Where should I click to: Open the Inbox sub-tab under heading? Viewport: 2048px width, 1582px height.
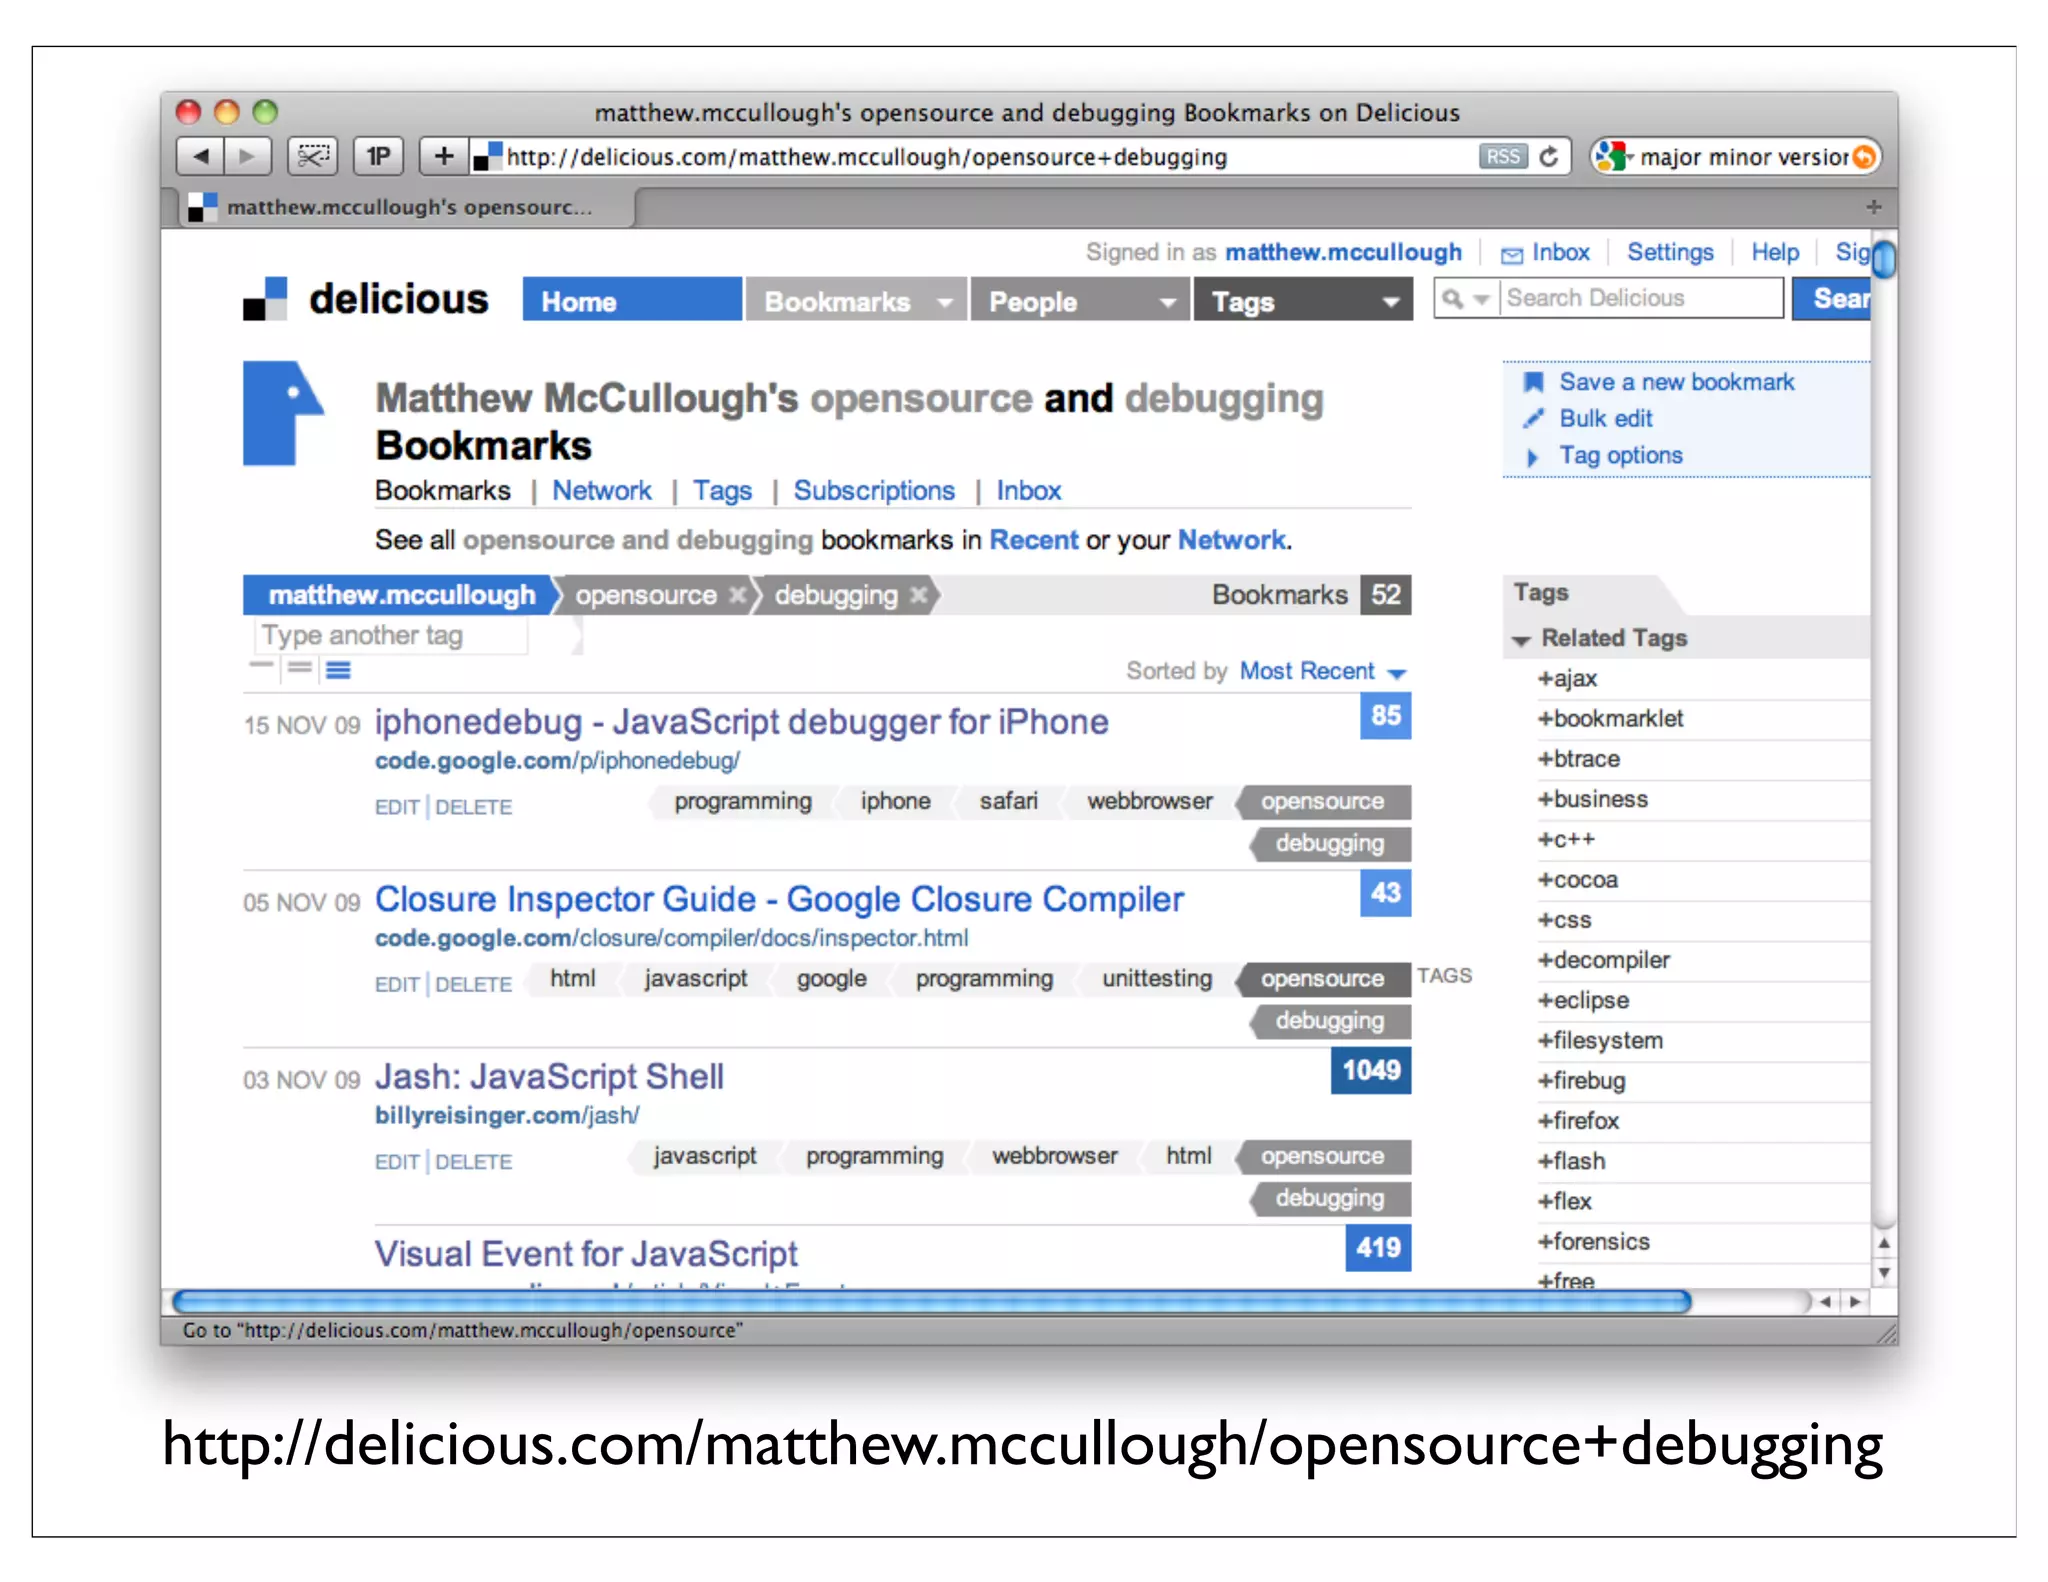click(x=1028, y=491)
